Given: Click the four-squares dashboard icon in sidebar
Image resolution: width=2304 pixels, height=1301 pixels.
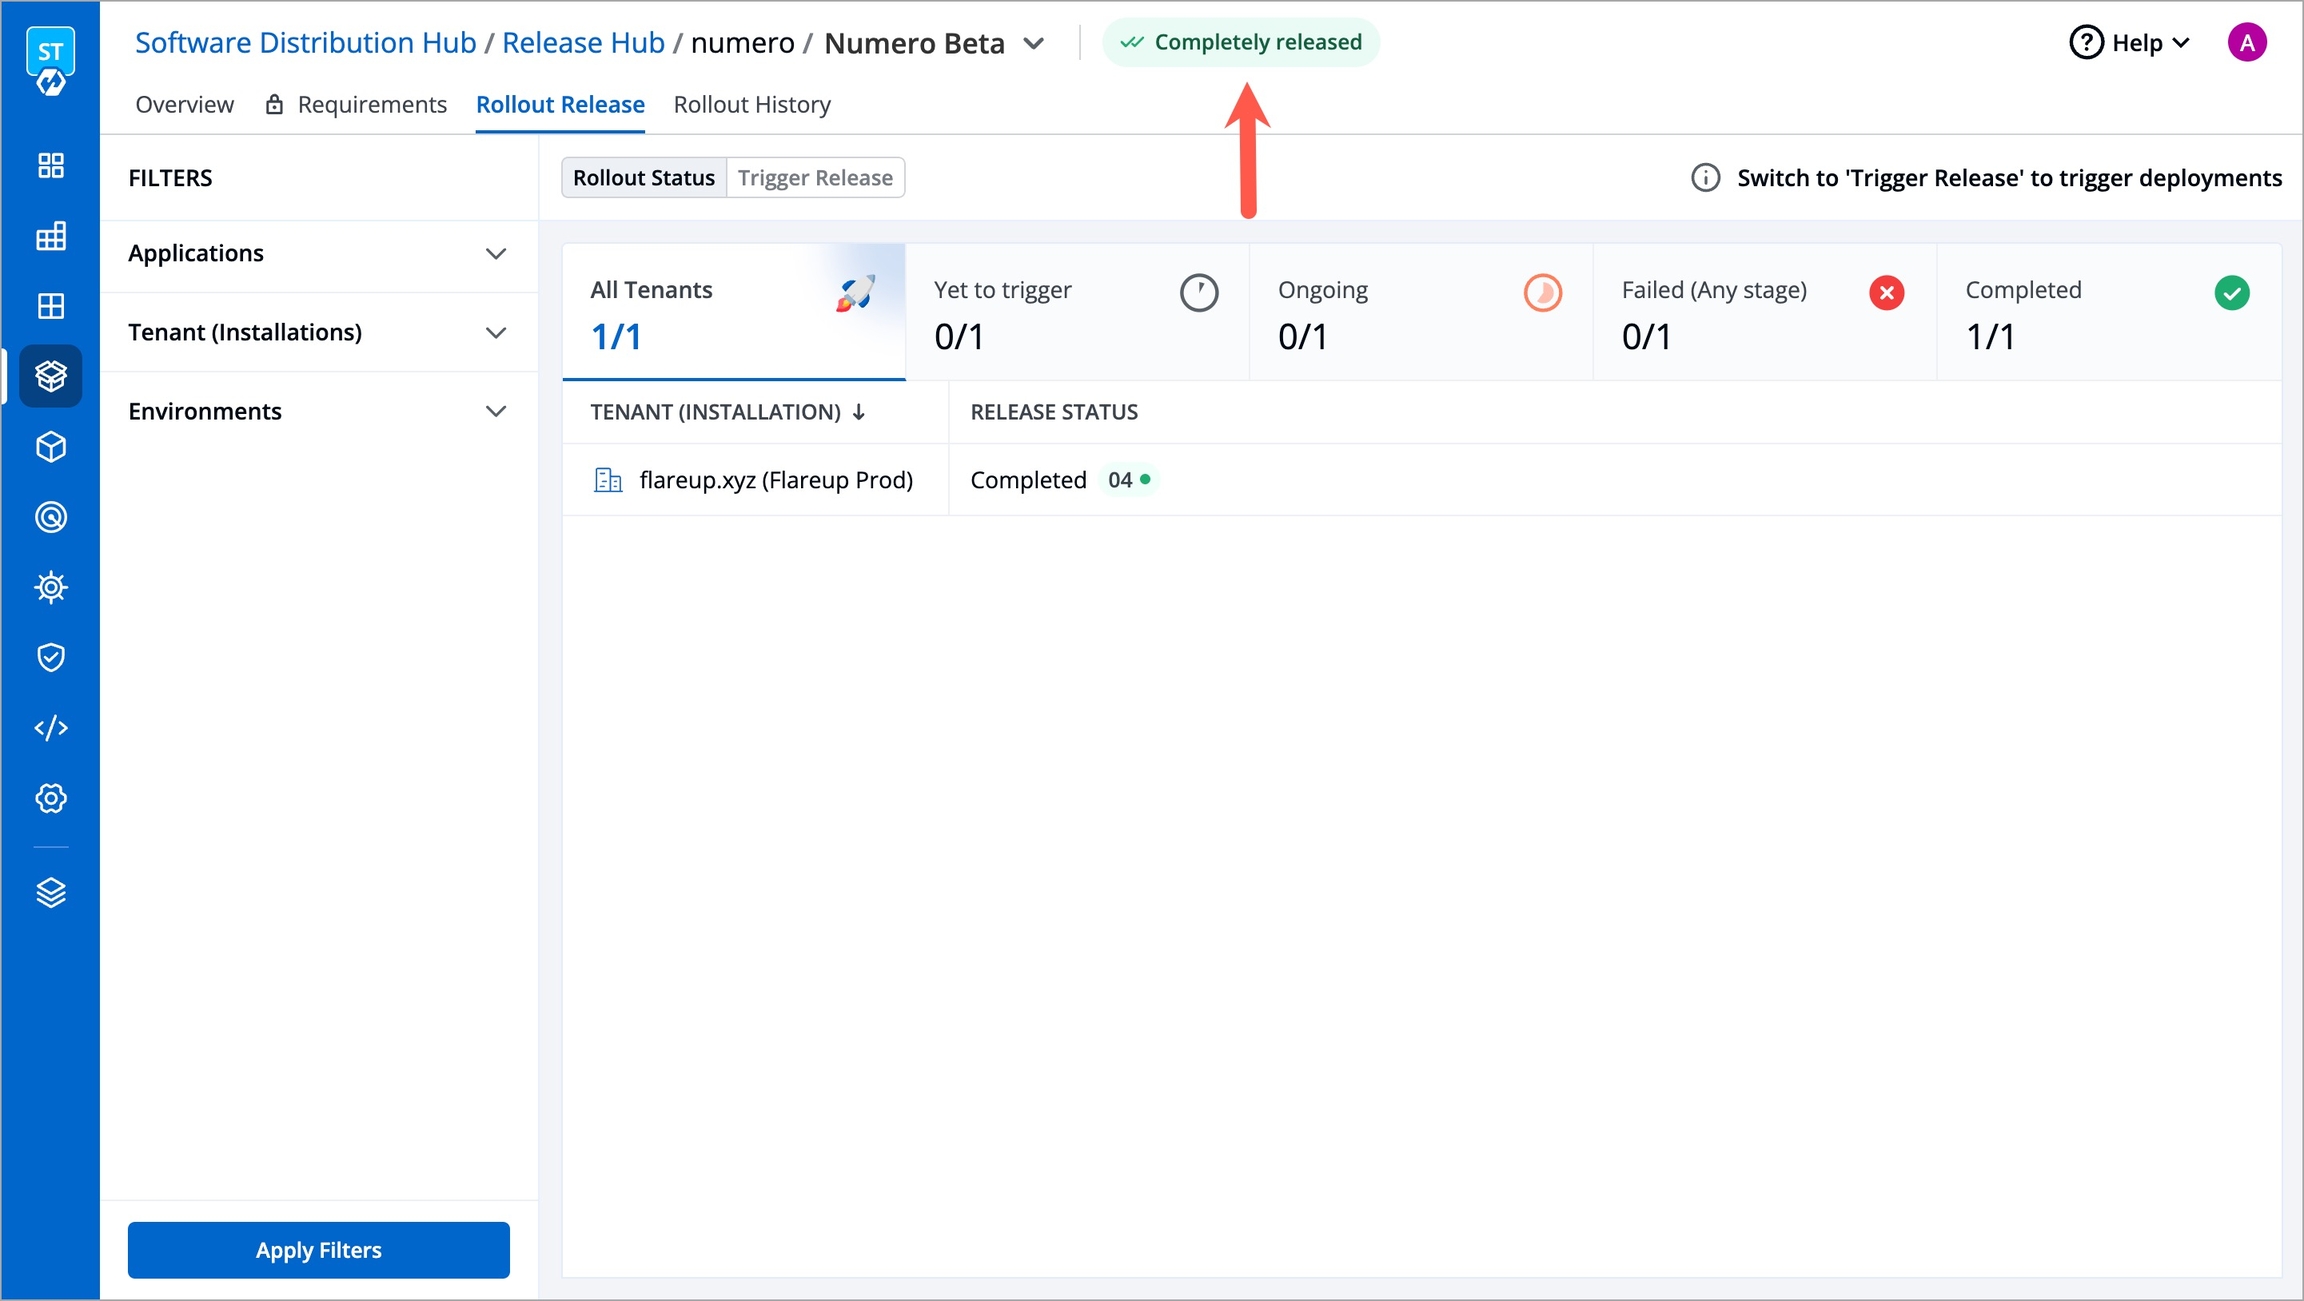Looking at the screenshot, I should (51, 165).
